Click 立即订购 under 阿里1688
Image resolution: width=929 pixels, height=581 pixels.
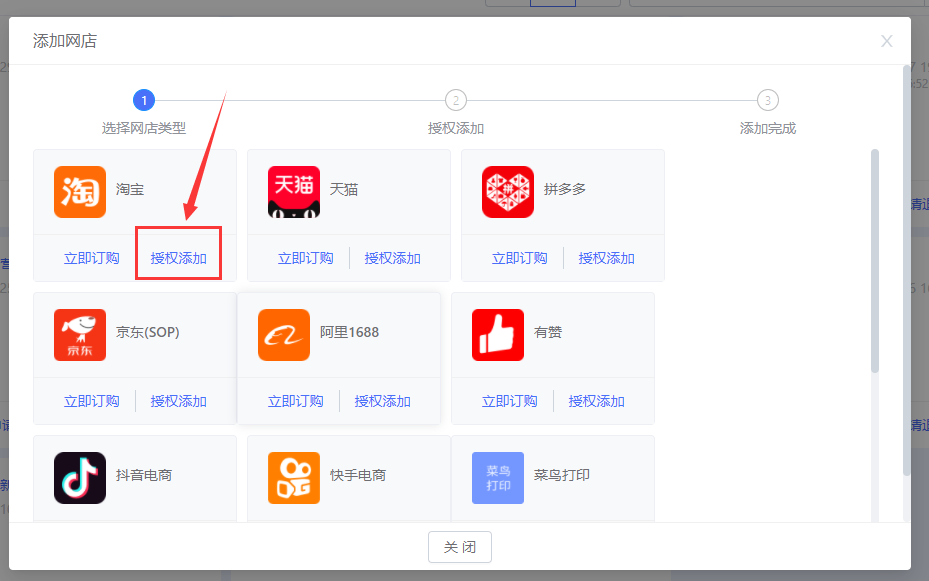[x=296, y=401]
